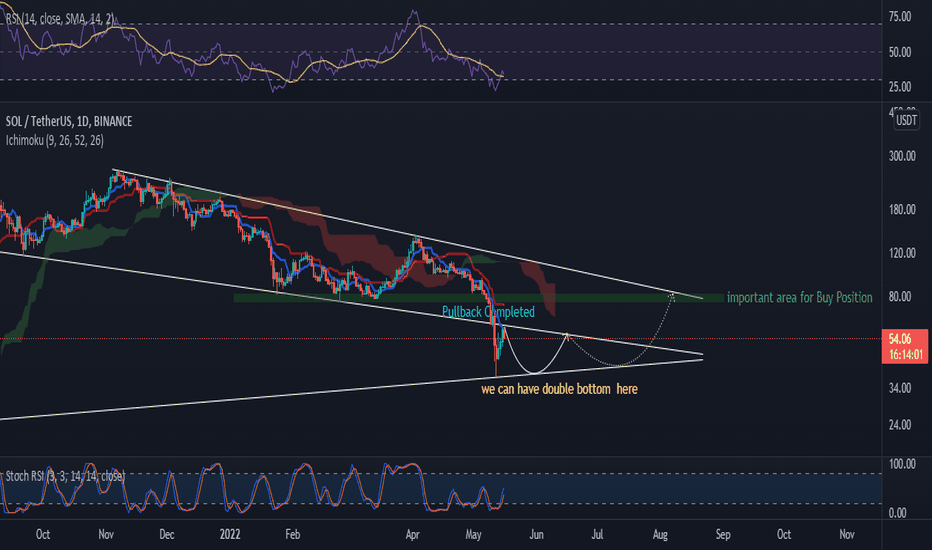Click the small arrow marker at projected mid-June peak
Image resolution: width=932 pixels, height=550 pixels.
[567, 336]
